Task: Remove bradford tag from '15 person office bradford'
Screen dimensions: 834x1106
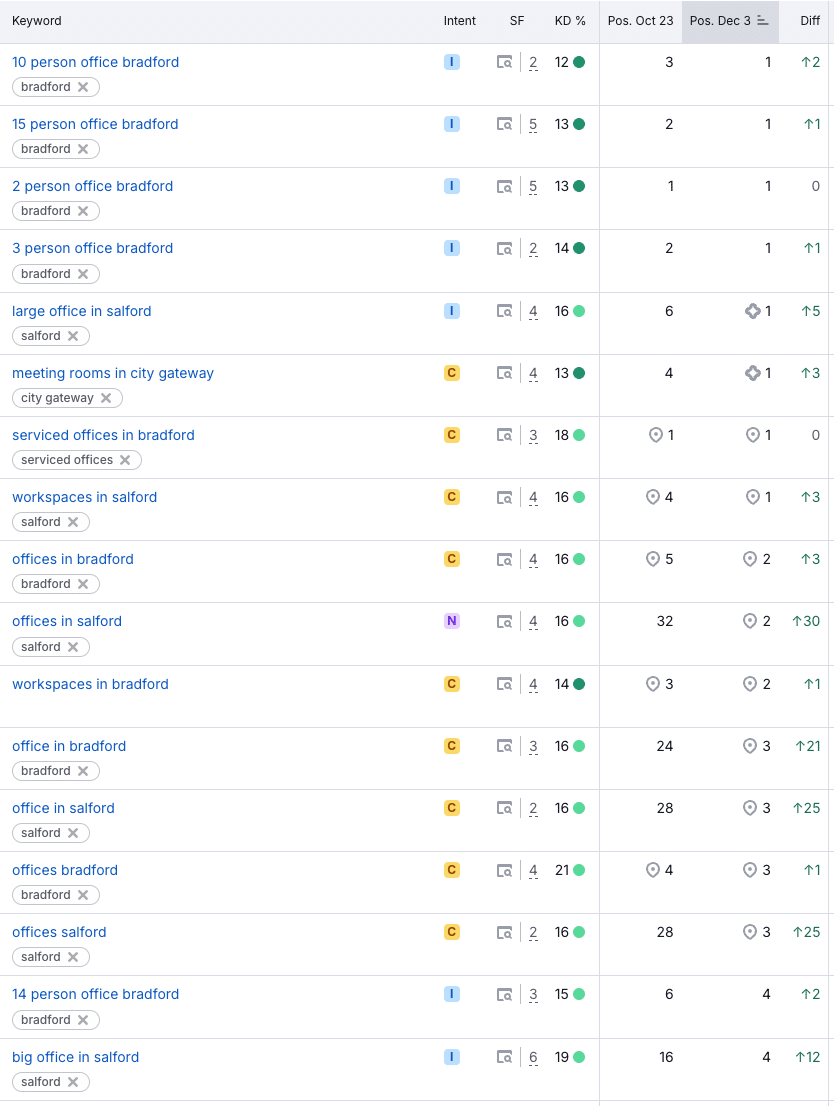Action: point(83,149)
